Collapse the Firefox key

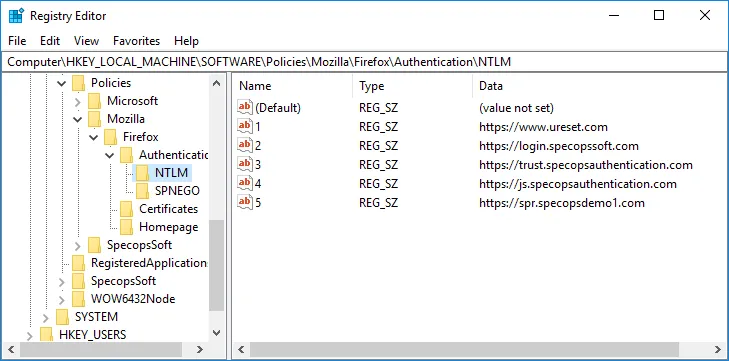[x=93, y=138]
